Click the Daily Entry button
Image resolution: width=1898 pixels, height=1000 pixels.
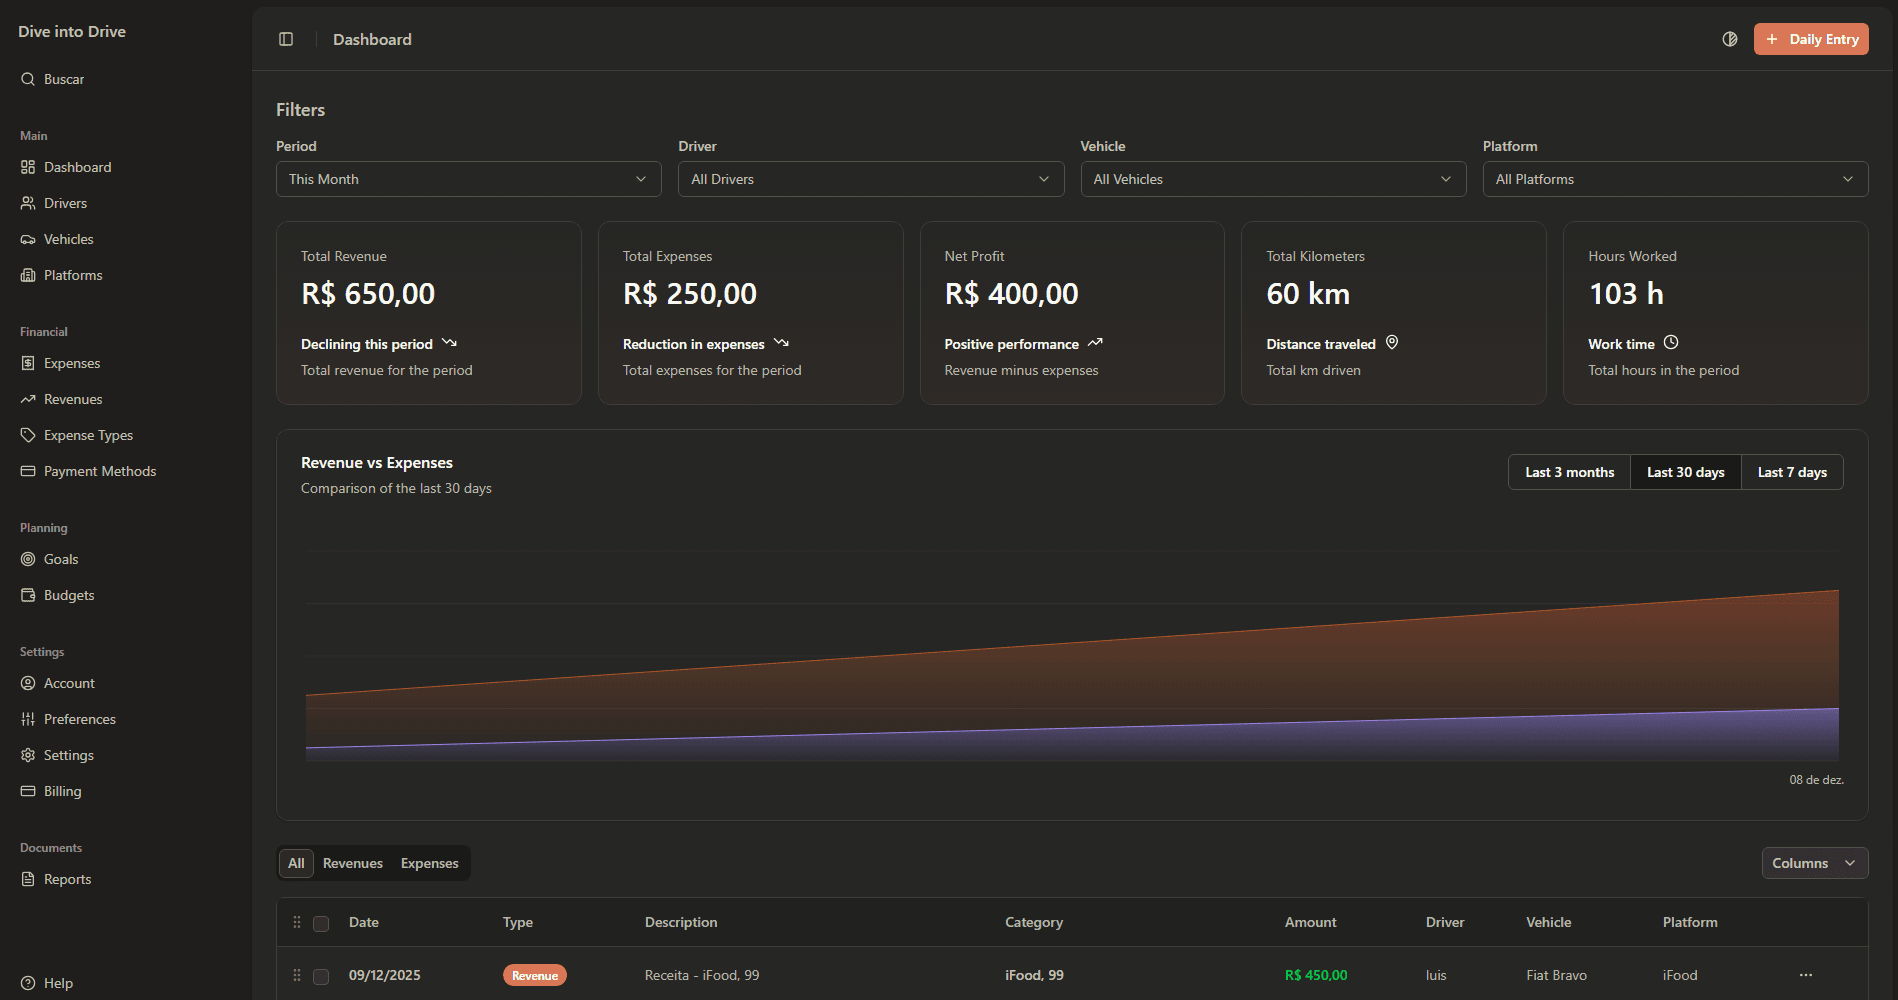(1811, 39)
